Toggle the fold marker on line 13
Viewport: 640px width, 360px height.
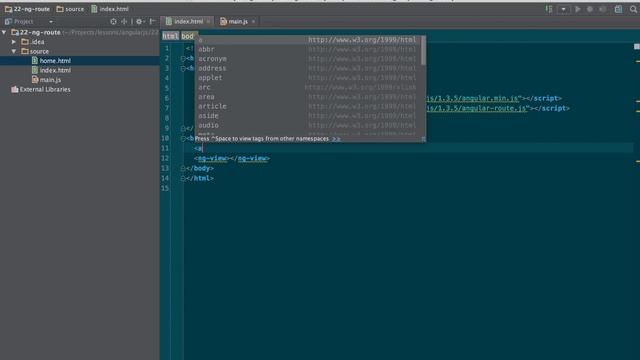(183, 168)
